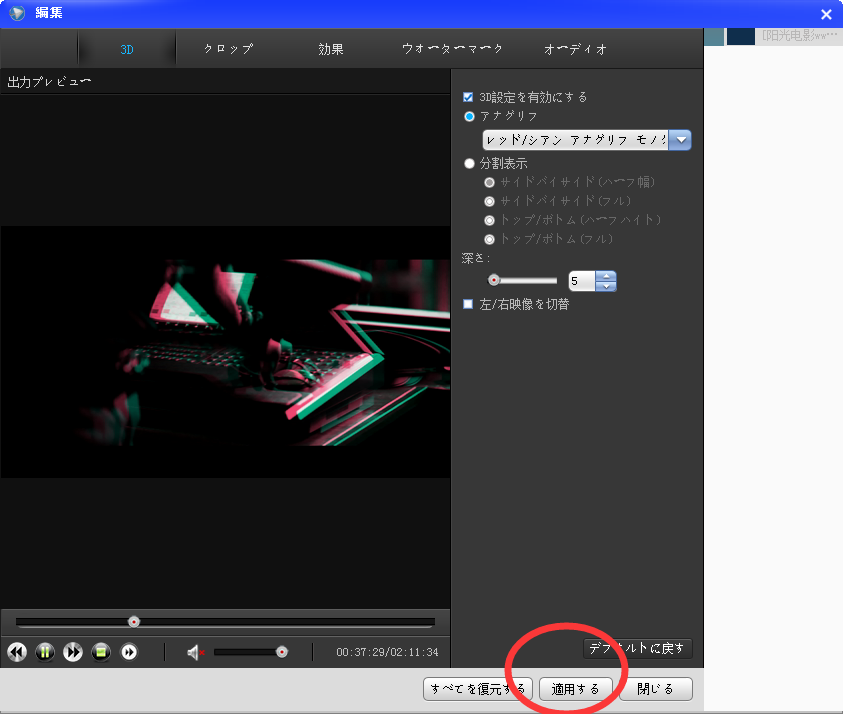
Task: Decrease depth value with down arrow
Action: [x=606, y=287]
